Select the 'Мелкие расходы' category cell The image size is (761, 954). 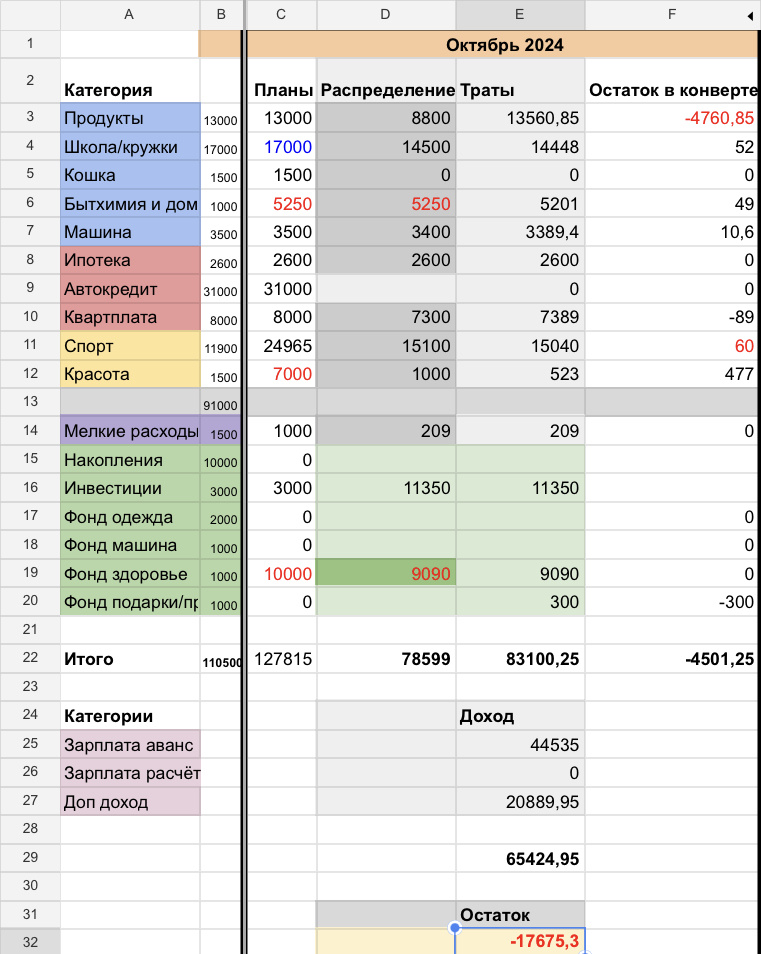tap(130, 431)
